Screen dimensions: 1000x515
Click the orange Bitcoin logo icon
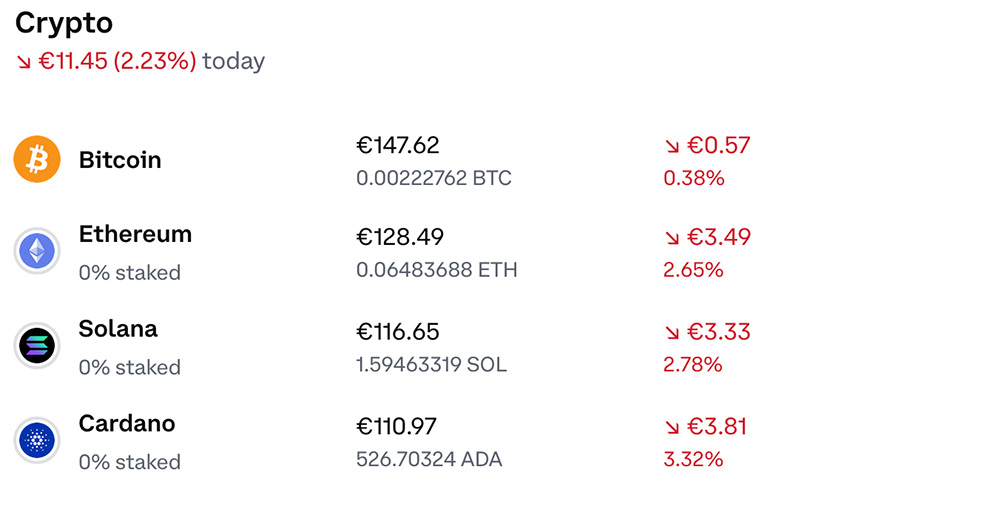pos(37,160)
